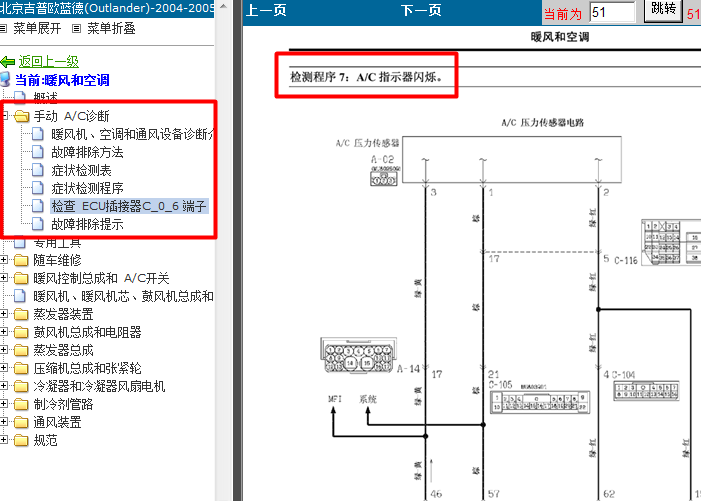
Task: Click folder icon for 压缩机总成和张紧轮
Action: (x=21, y=368)
